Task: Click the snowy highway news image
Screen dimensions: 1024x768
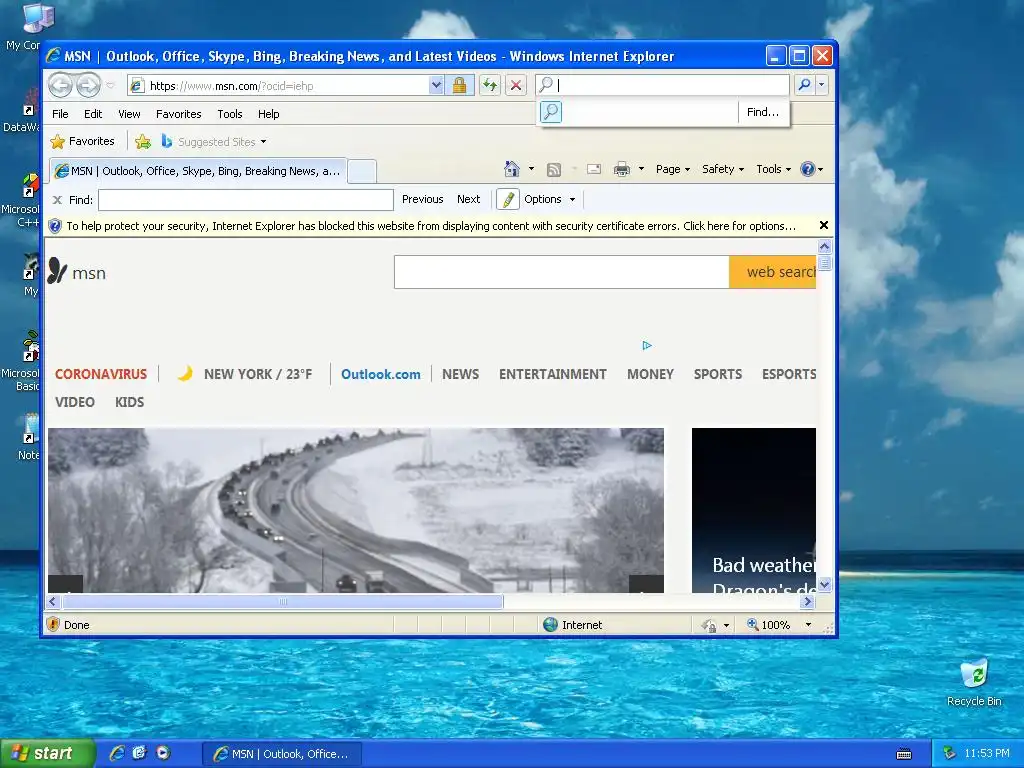Action: (356, 510)
